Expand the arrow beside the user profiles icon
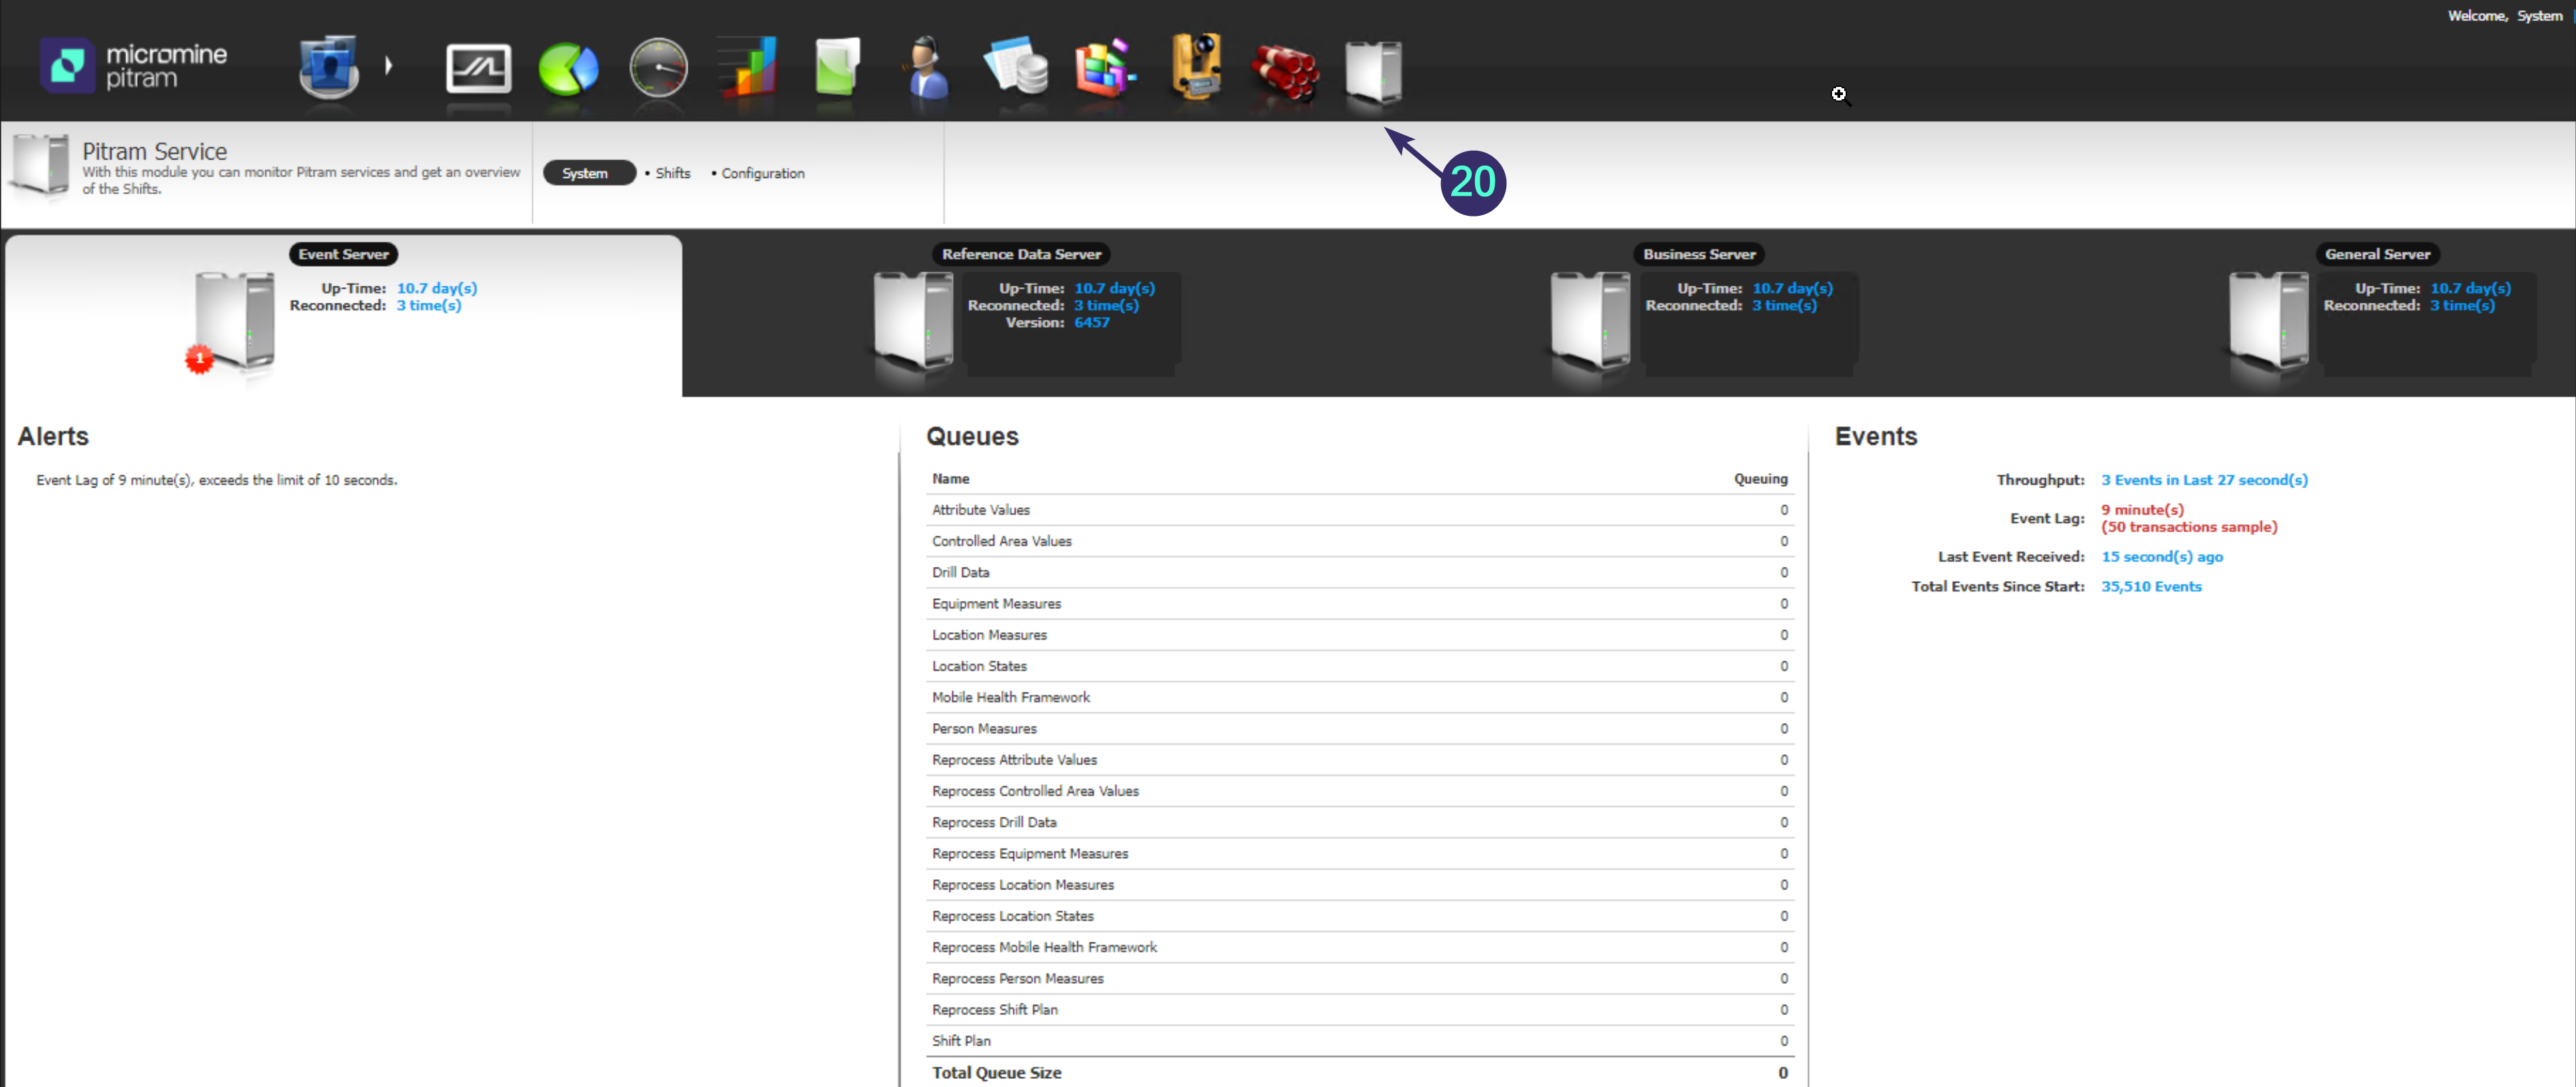The image size is (2576, 1087). pos(389,66)
